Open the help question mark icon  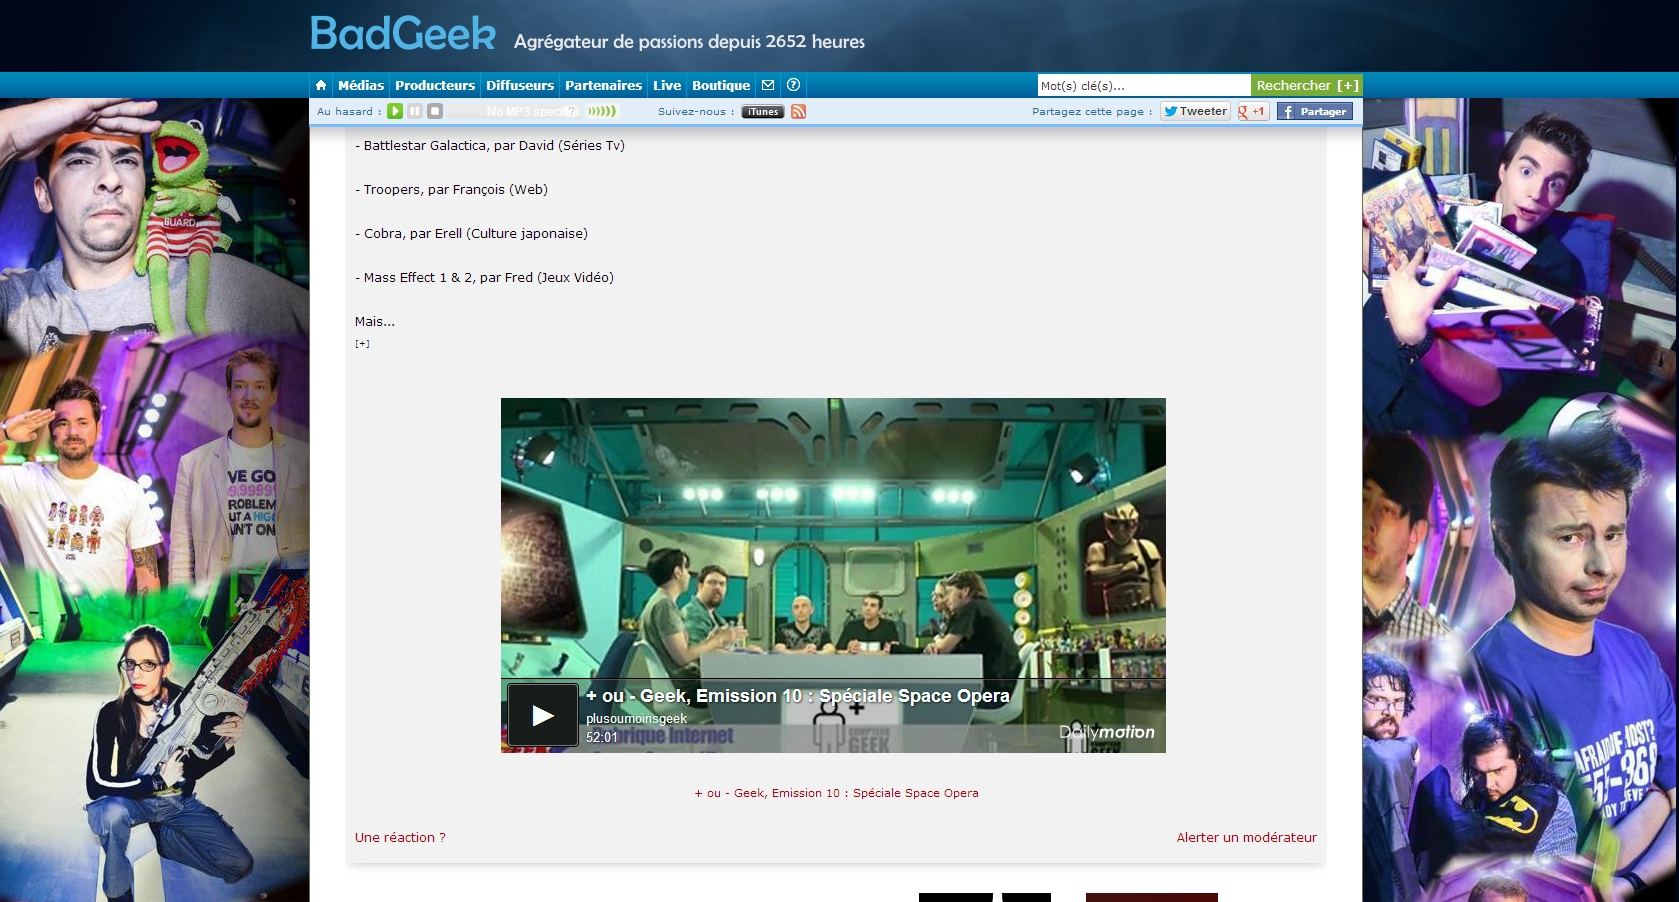tap(793, 86)
